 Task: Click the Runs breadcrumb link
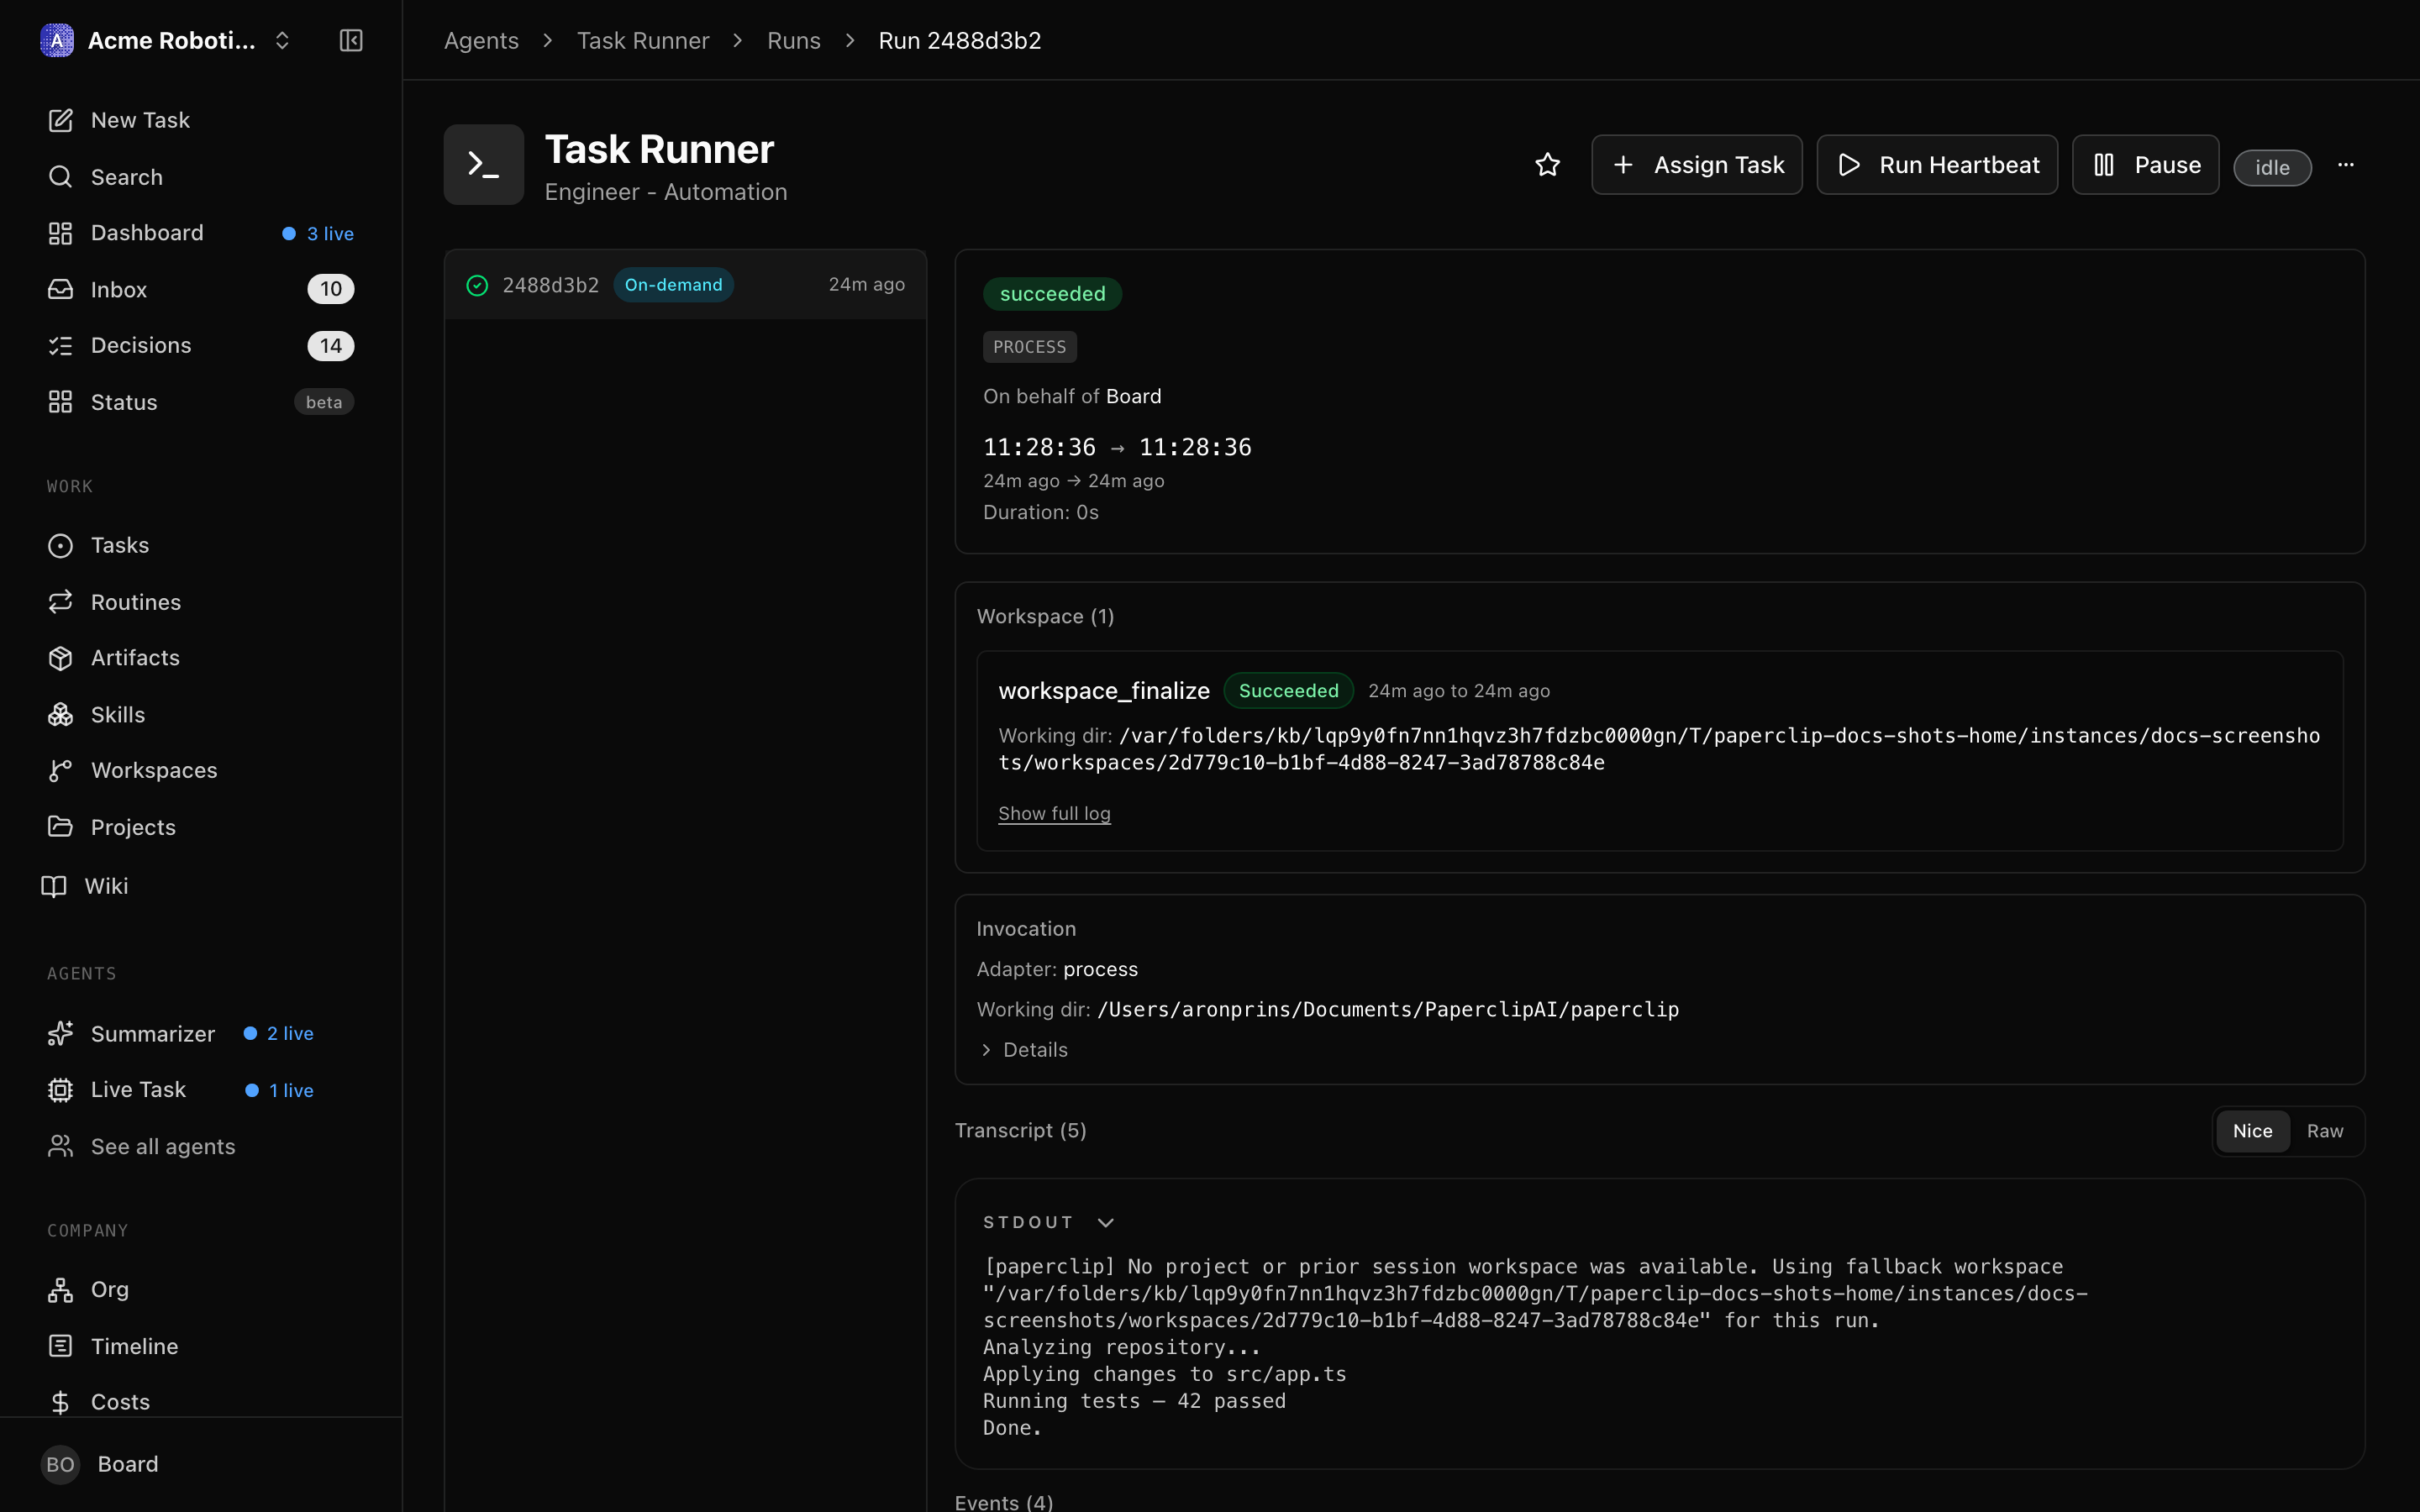794,40
